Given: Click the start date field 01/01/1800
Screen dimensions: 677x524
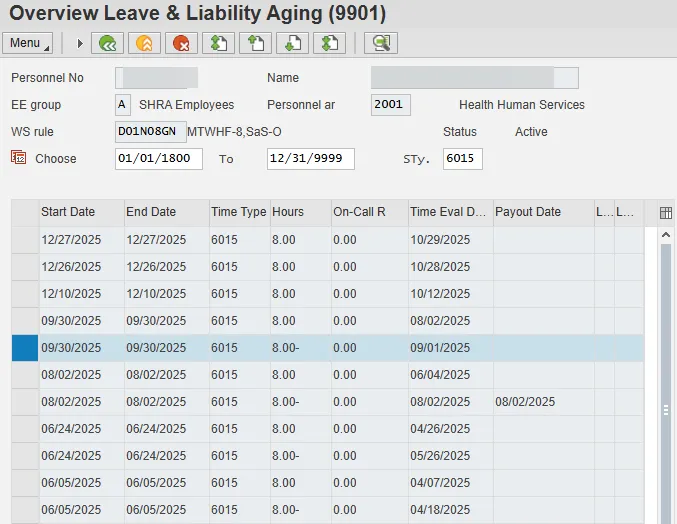Looking at the screenshot, I should 158,159.
